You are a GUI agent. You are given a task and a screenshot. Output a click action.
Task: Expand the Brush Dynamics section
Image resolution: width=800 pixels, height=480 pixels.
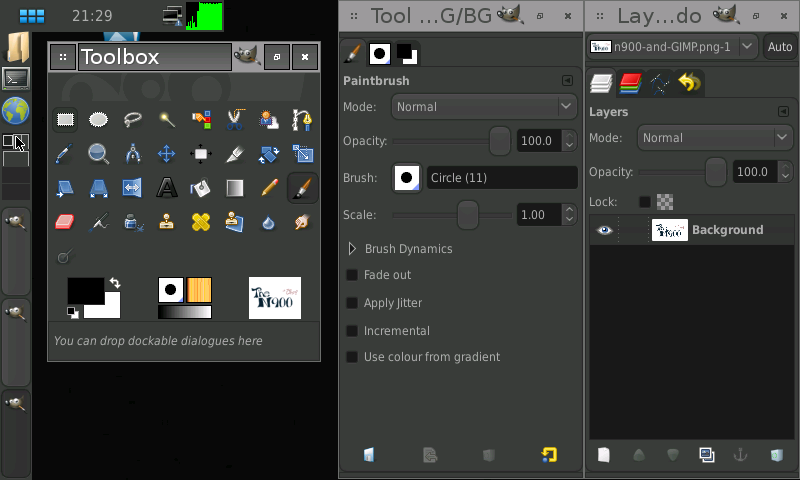(352, 248)
